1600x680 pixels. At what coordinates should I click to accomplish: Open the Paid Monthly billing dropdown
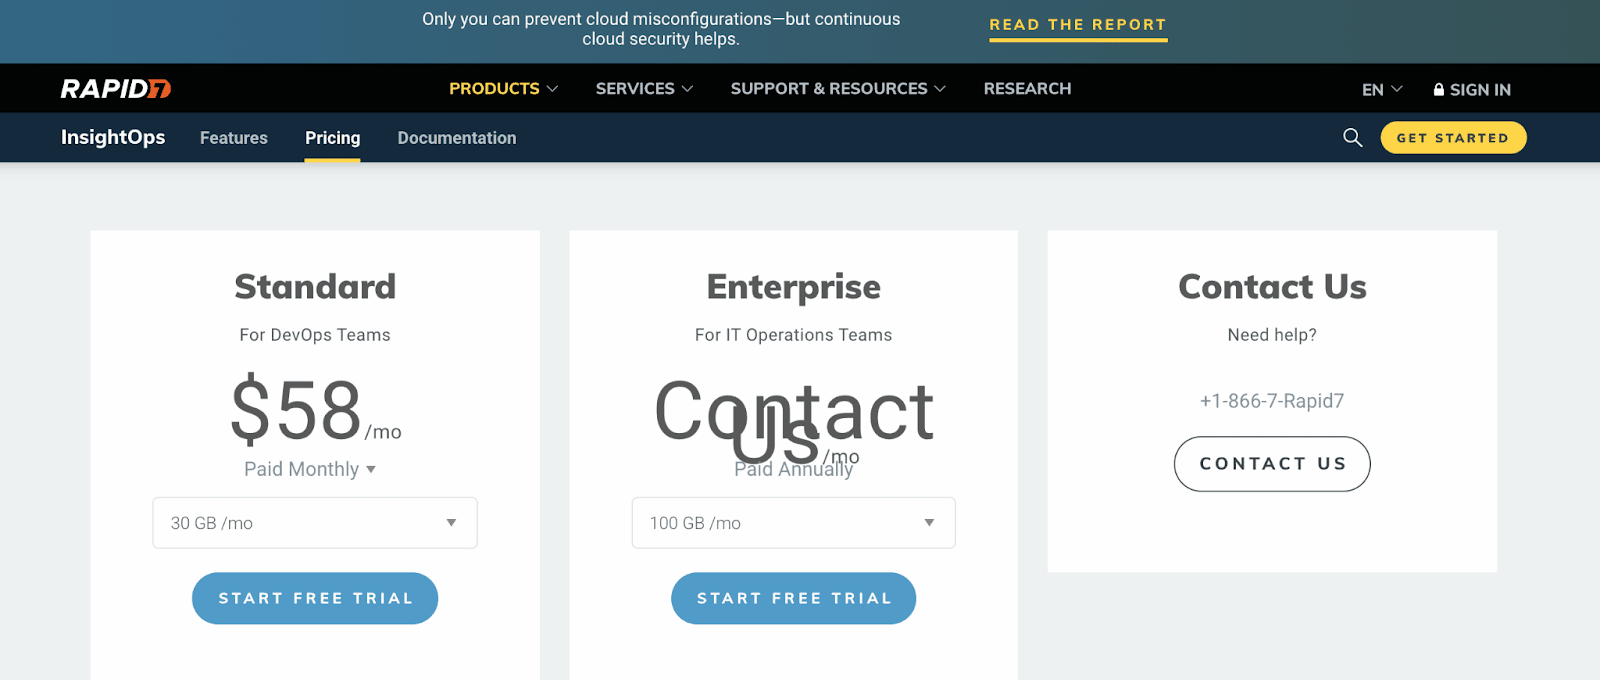point(310,469)
